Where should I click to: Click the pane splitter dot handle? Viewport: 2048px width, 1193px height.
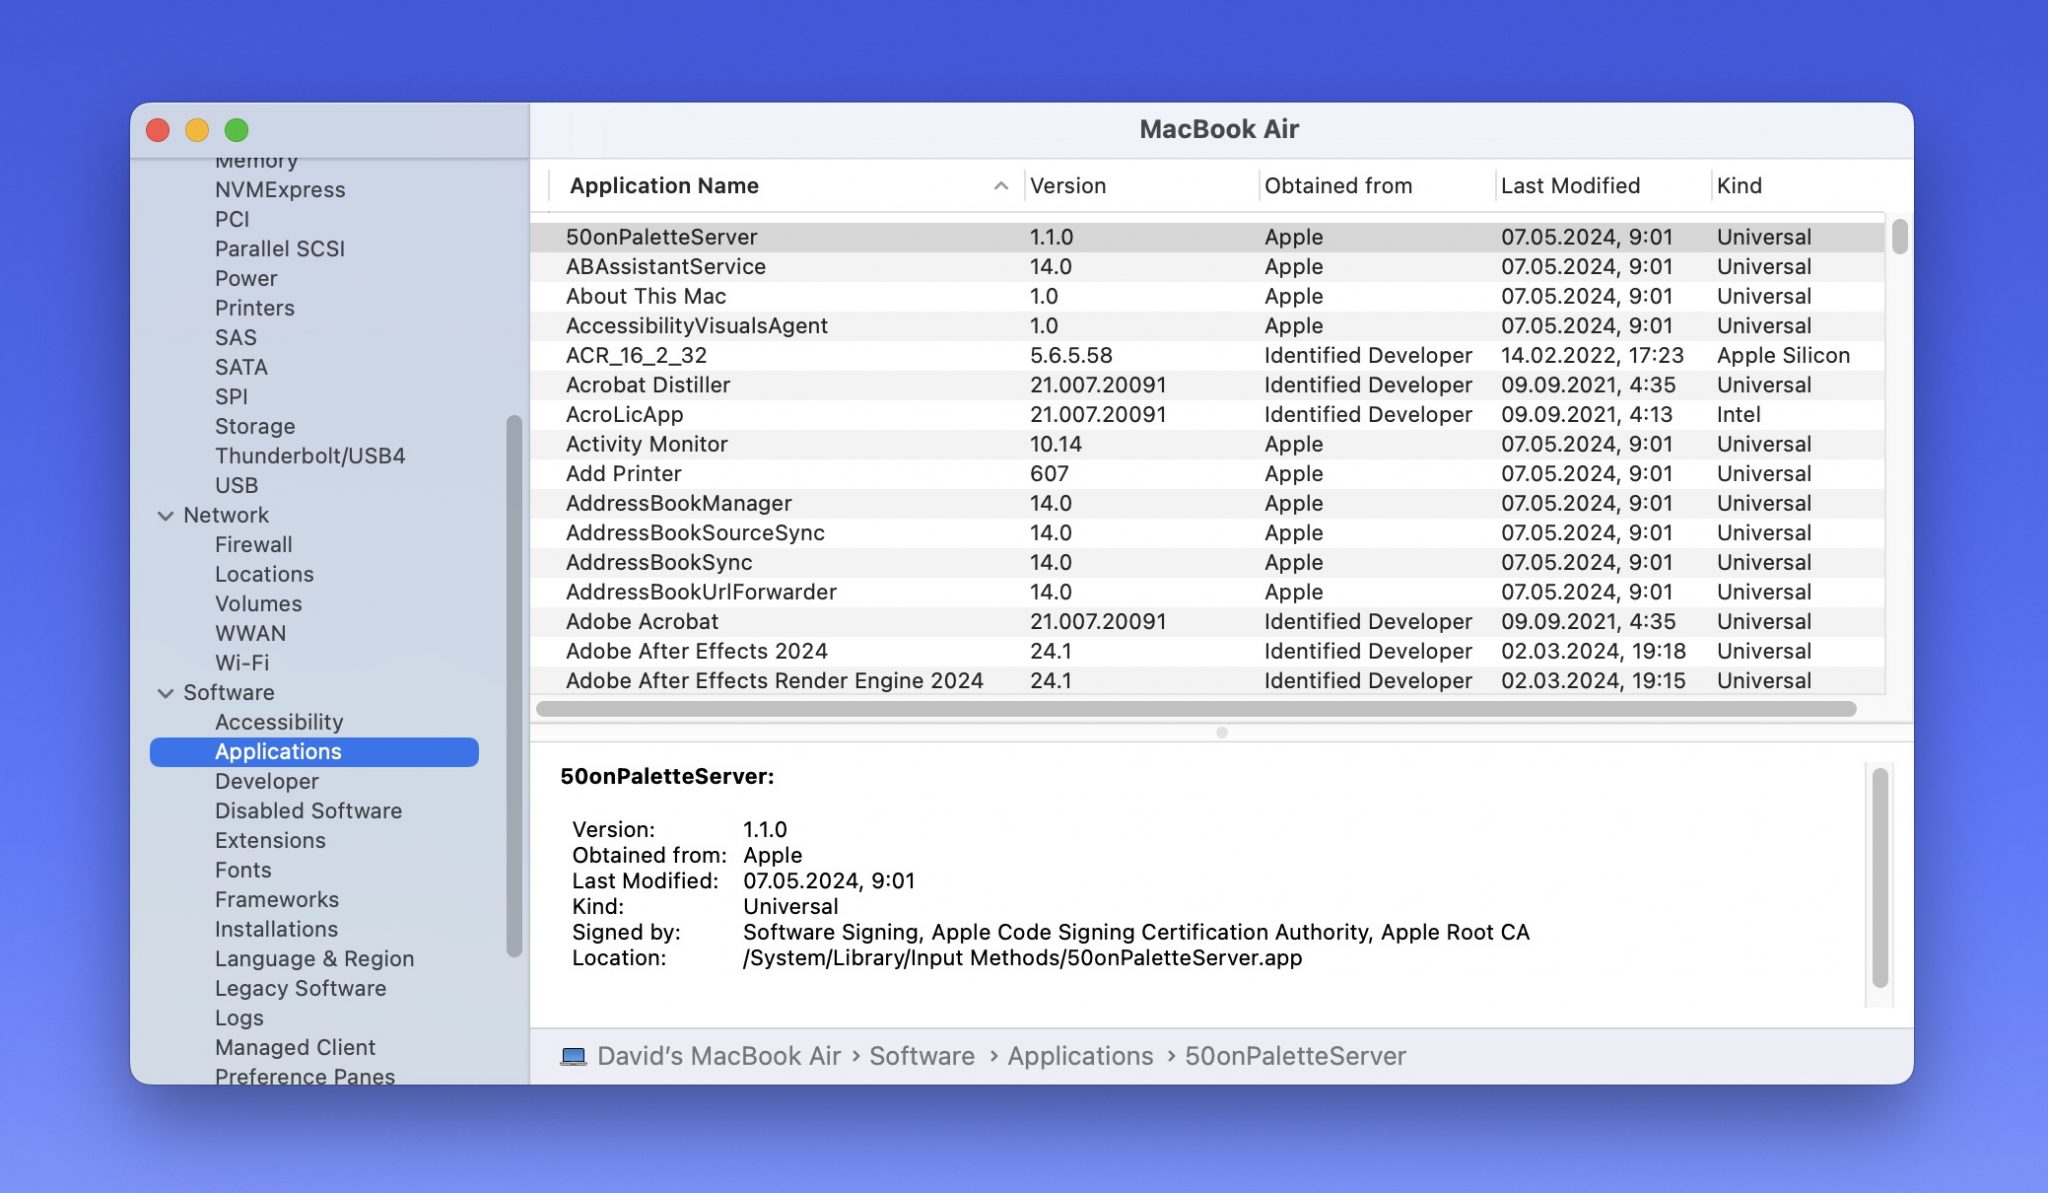tap(1221, 733)
